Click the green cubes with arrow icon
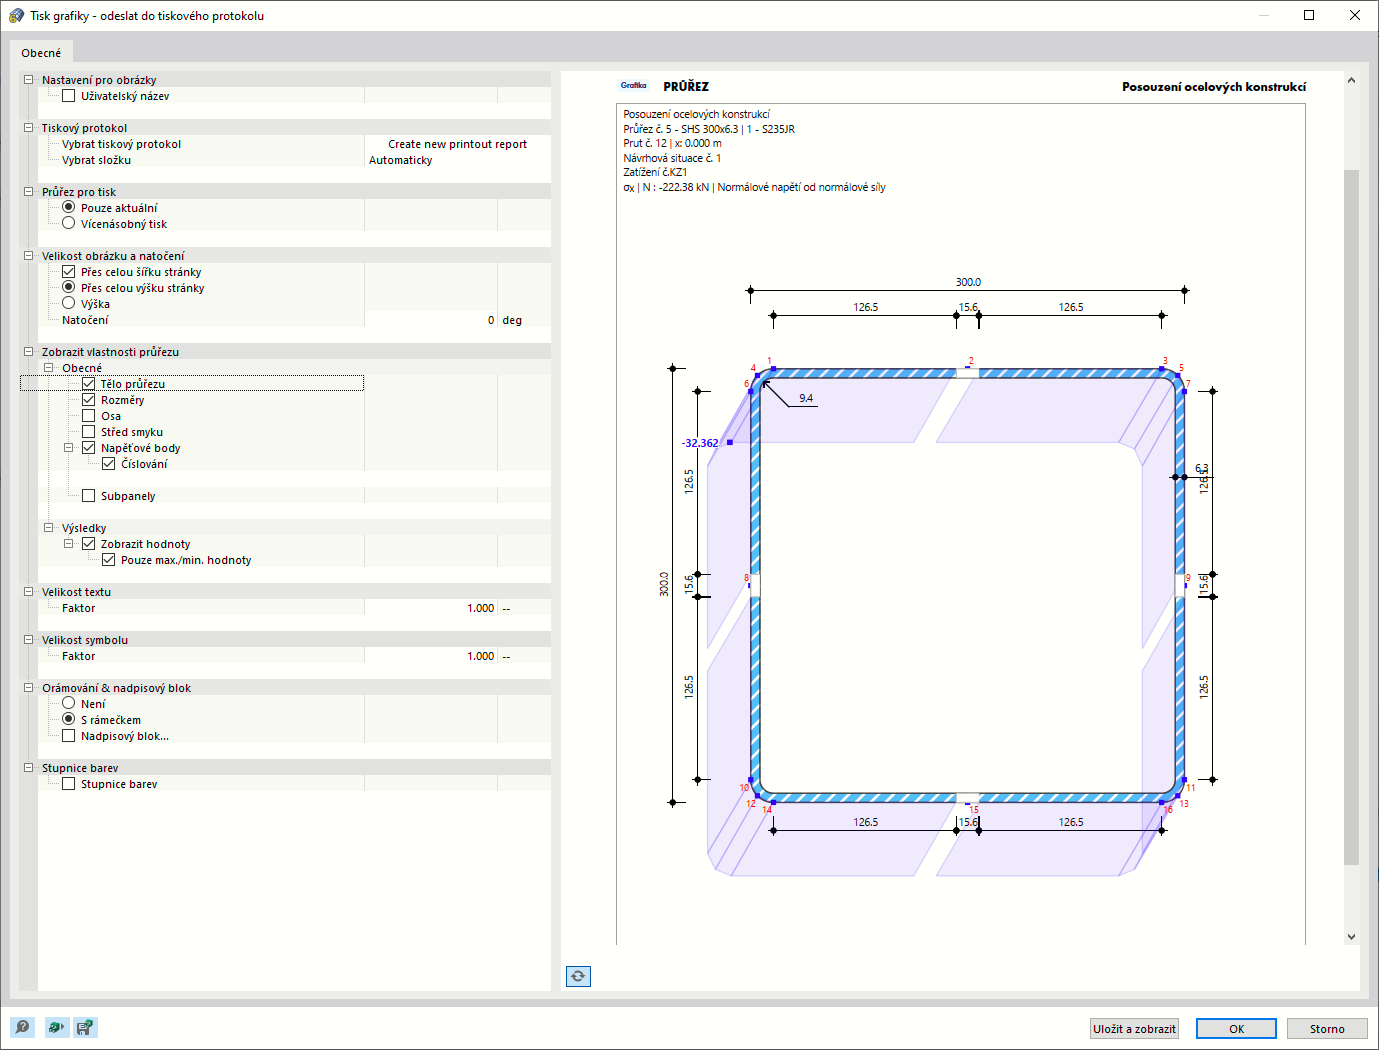Screen dimensions: 1379x1050 coord(56,1027)
